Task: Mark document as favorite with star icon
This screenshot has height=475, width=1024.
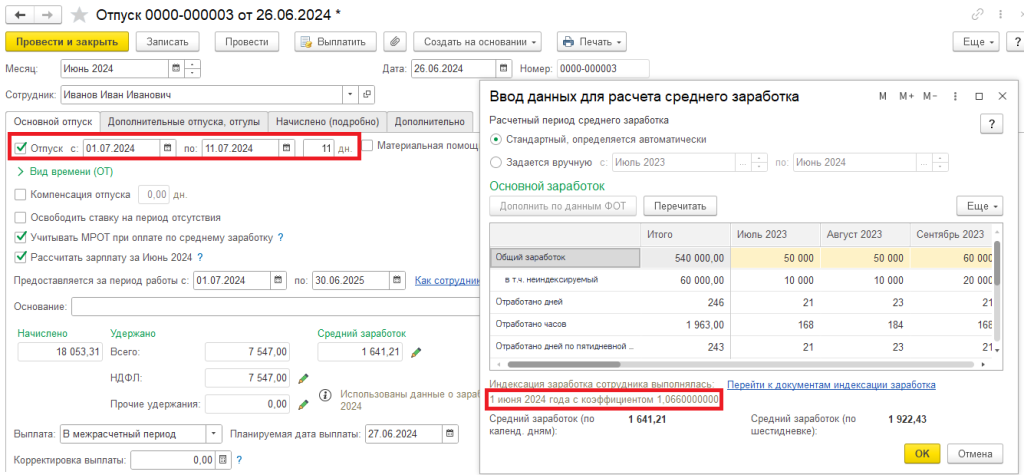Action: 78,15
